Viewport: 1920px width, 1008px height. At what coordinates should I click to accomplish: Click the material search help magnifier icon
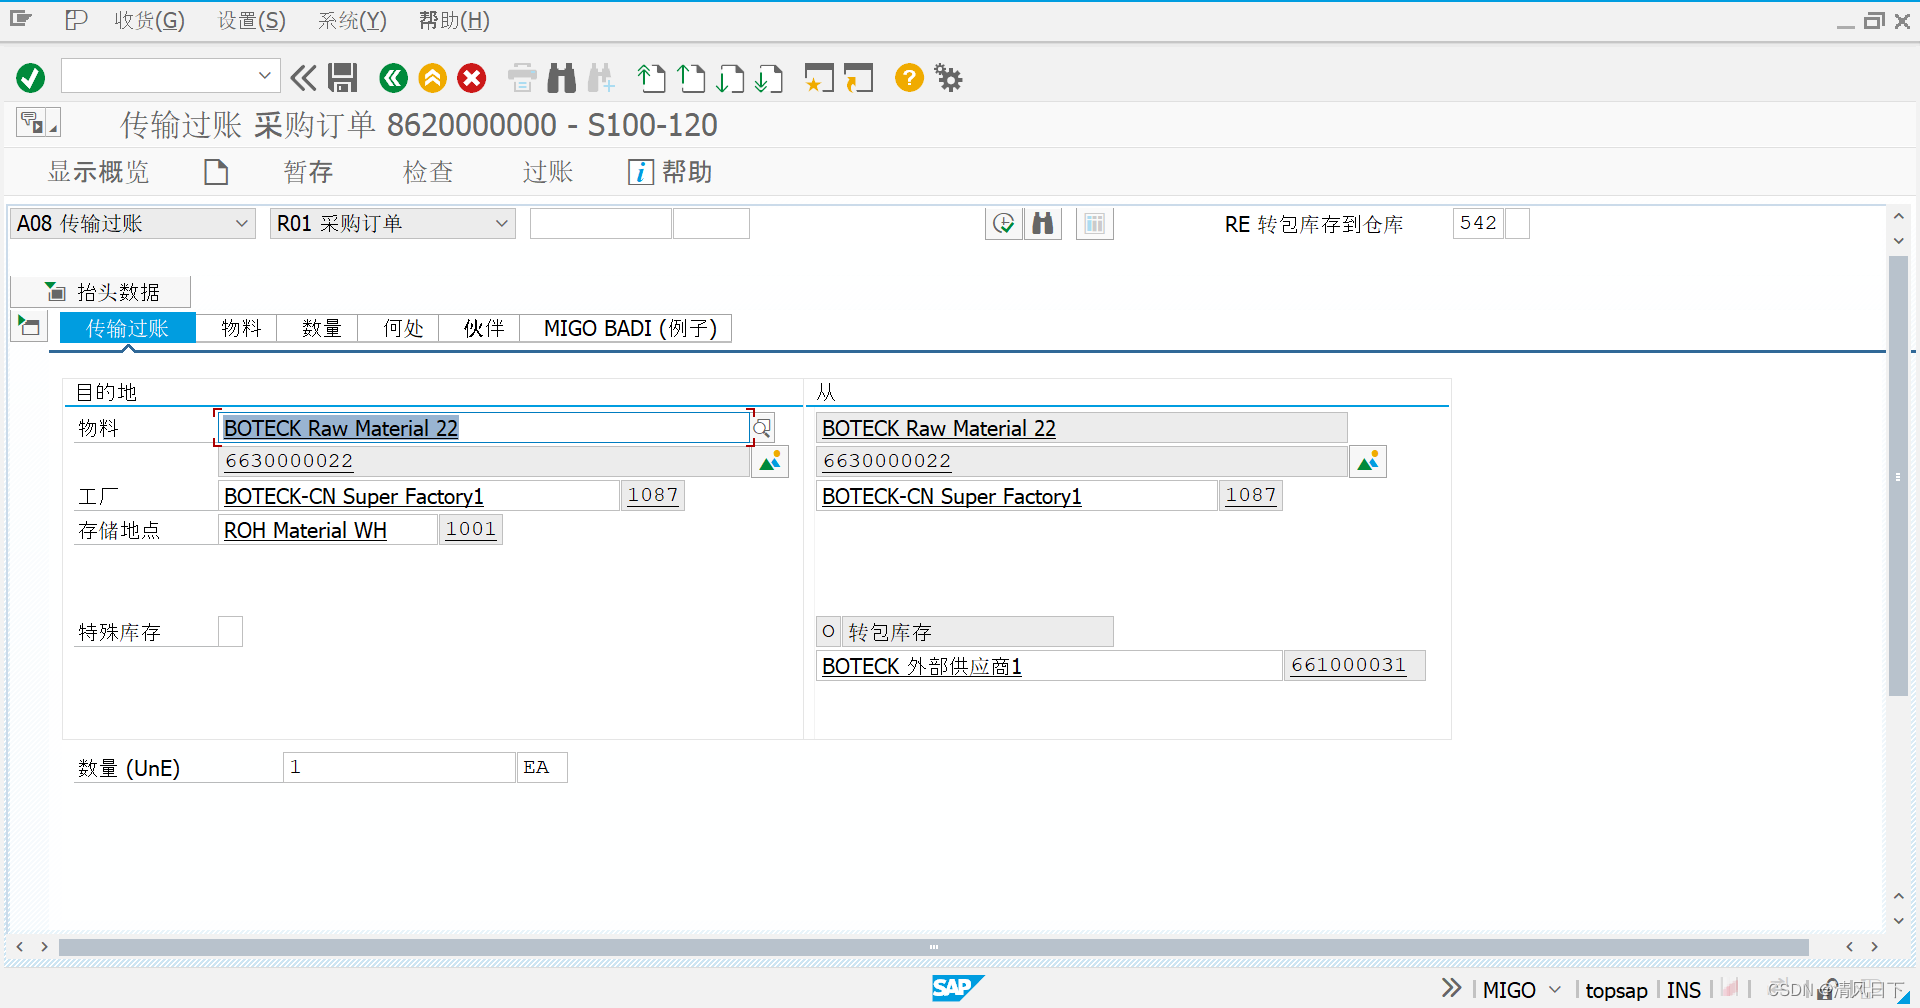(763, 428)
